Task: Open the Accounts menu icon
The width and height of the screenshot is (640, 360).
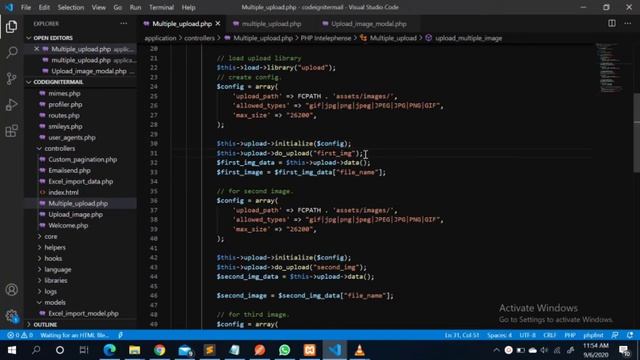Action: [x=11, y=290]
